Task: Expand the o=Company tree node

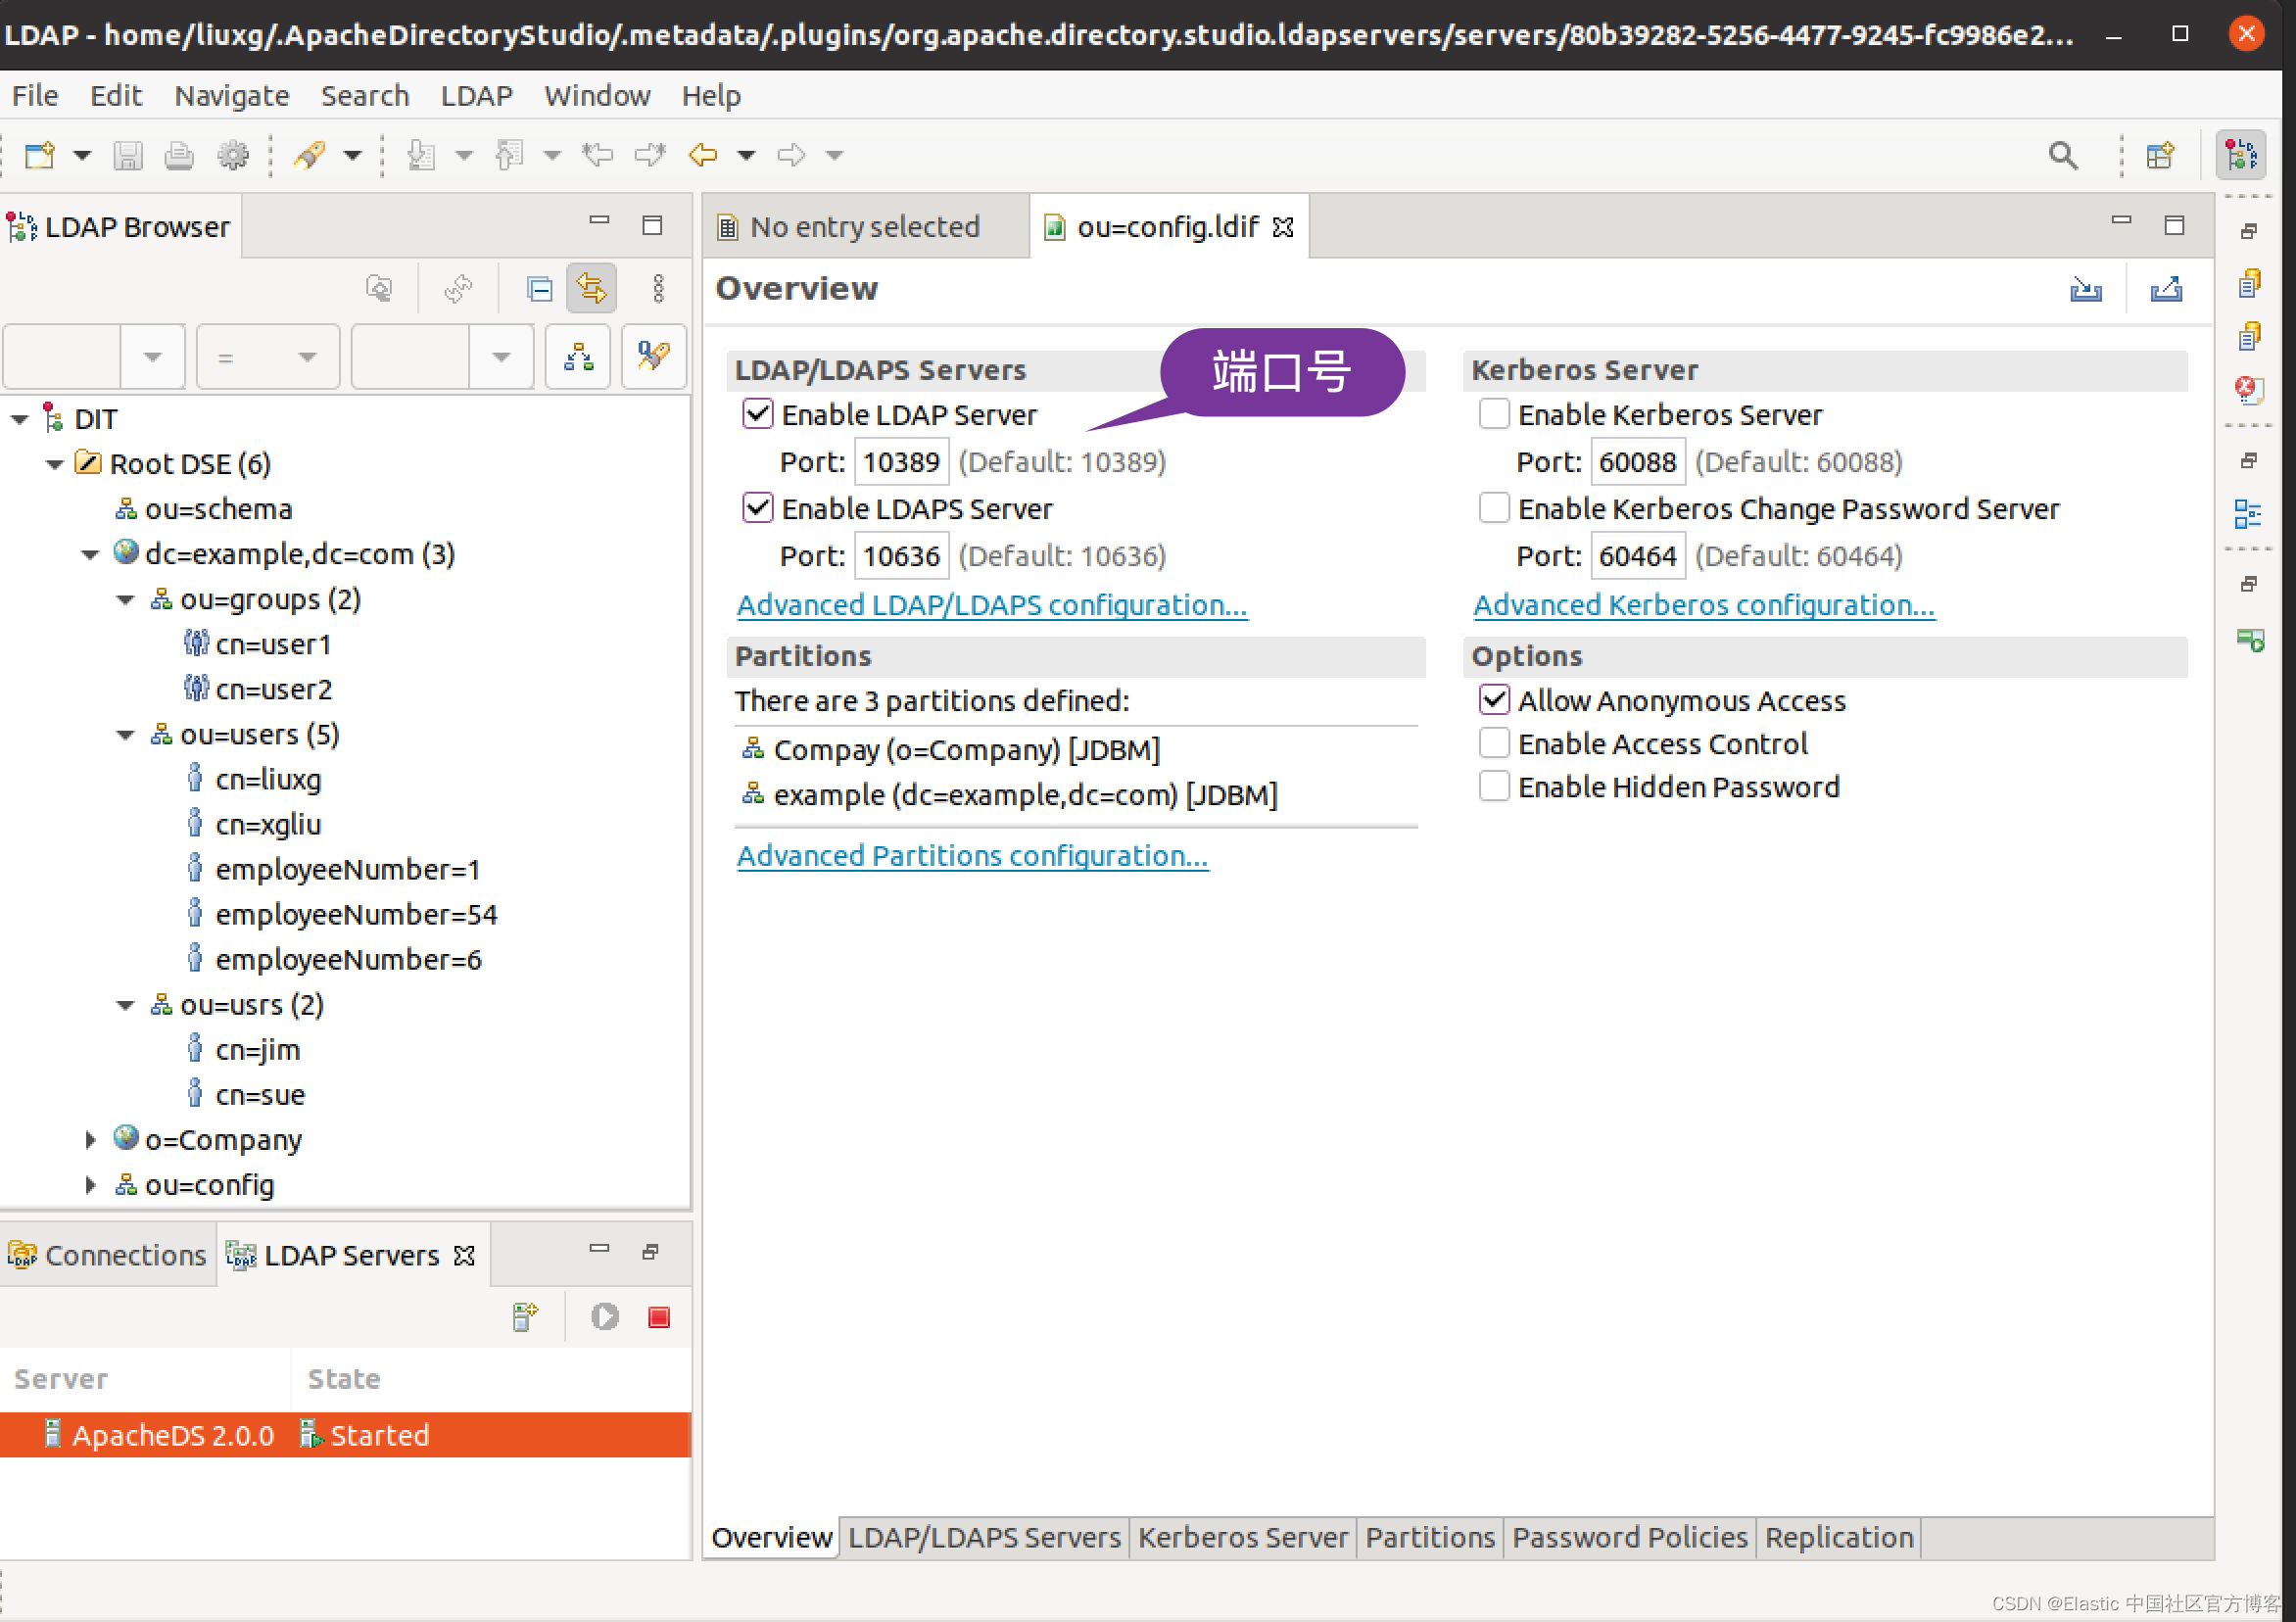Action: click(90, 1140)
